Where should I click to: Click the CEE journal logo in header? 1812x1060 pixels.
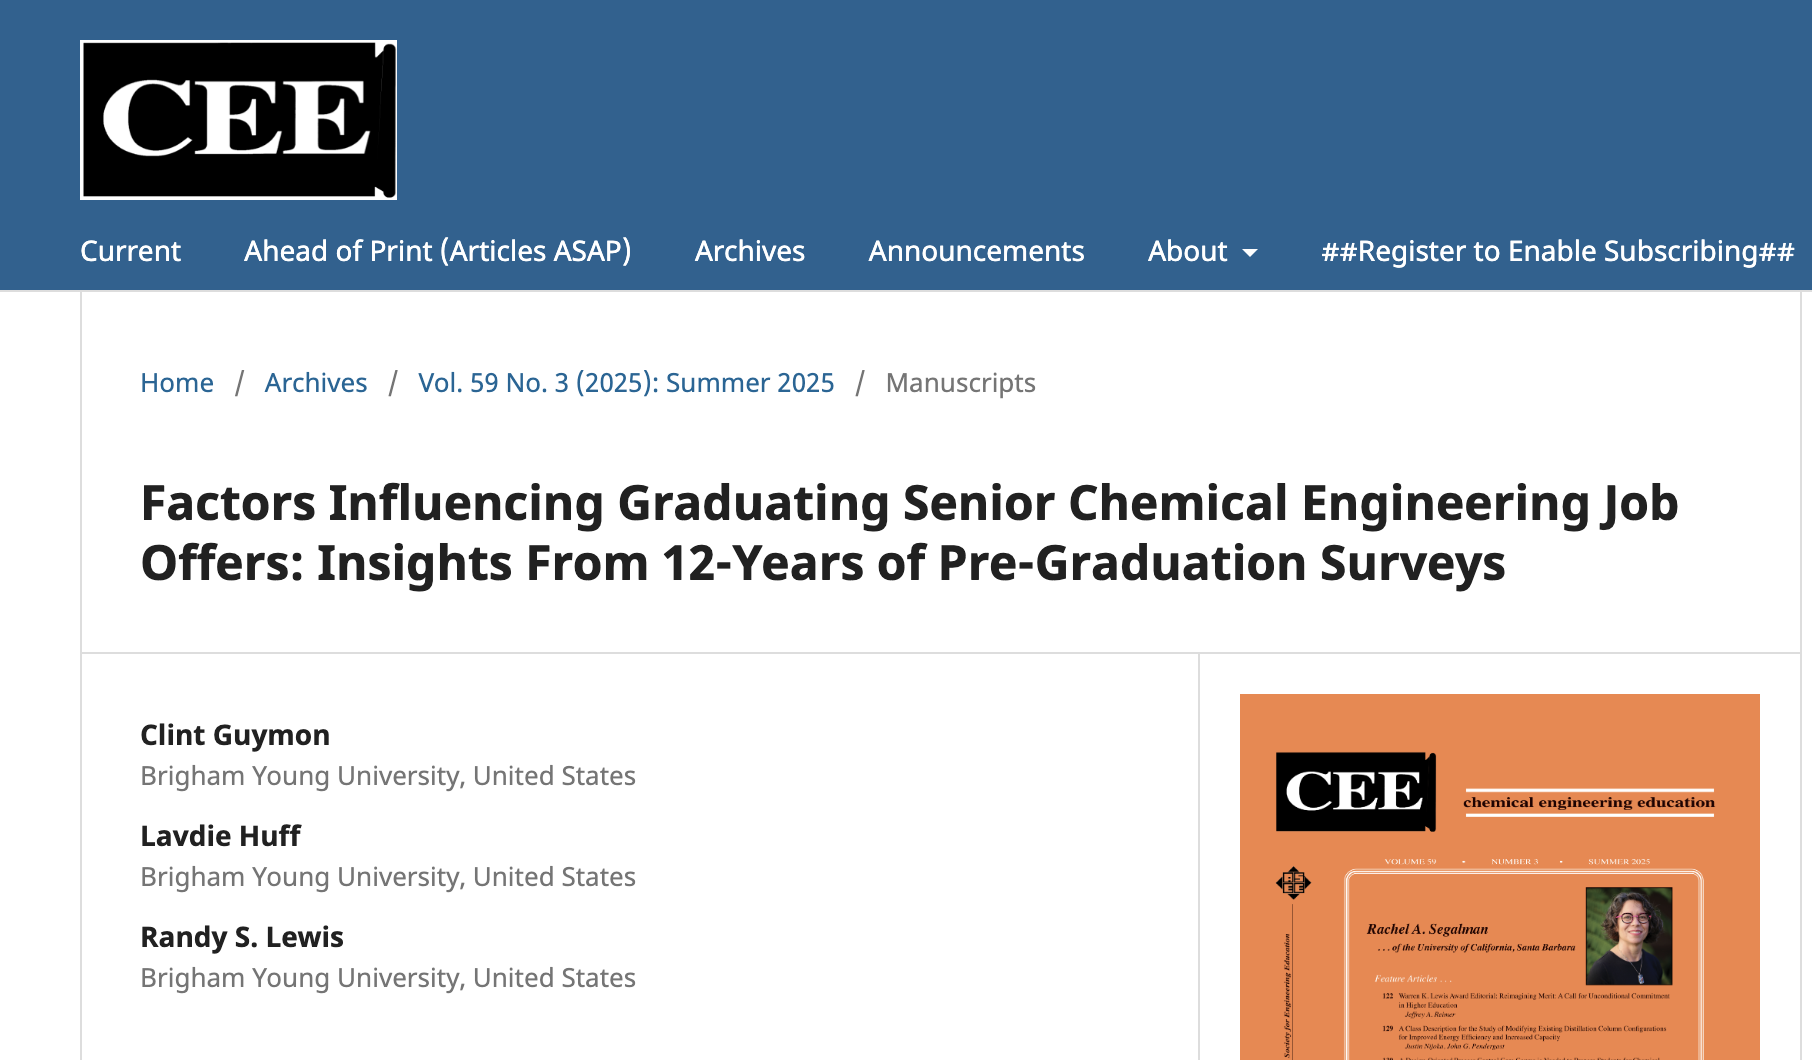pyautogui.click(x=238, y=120)
